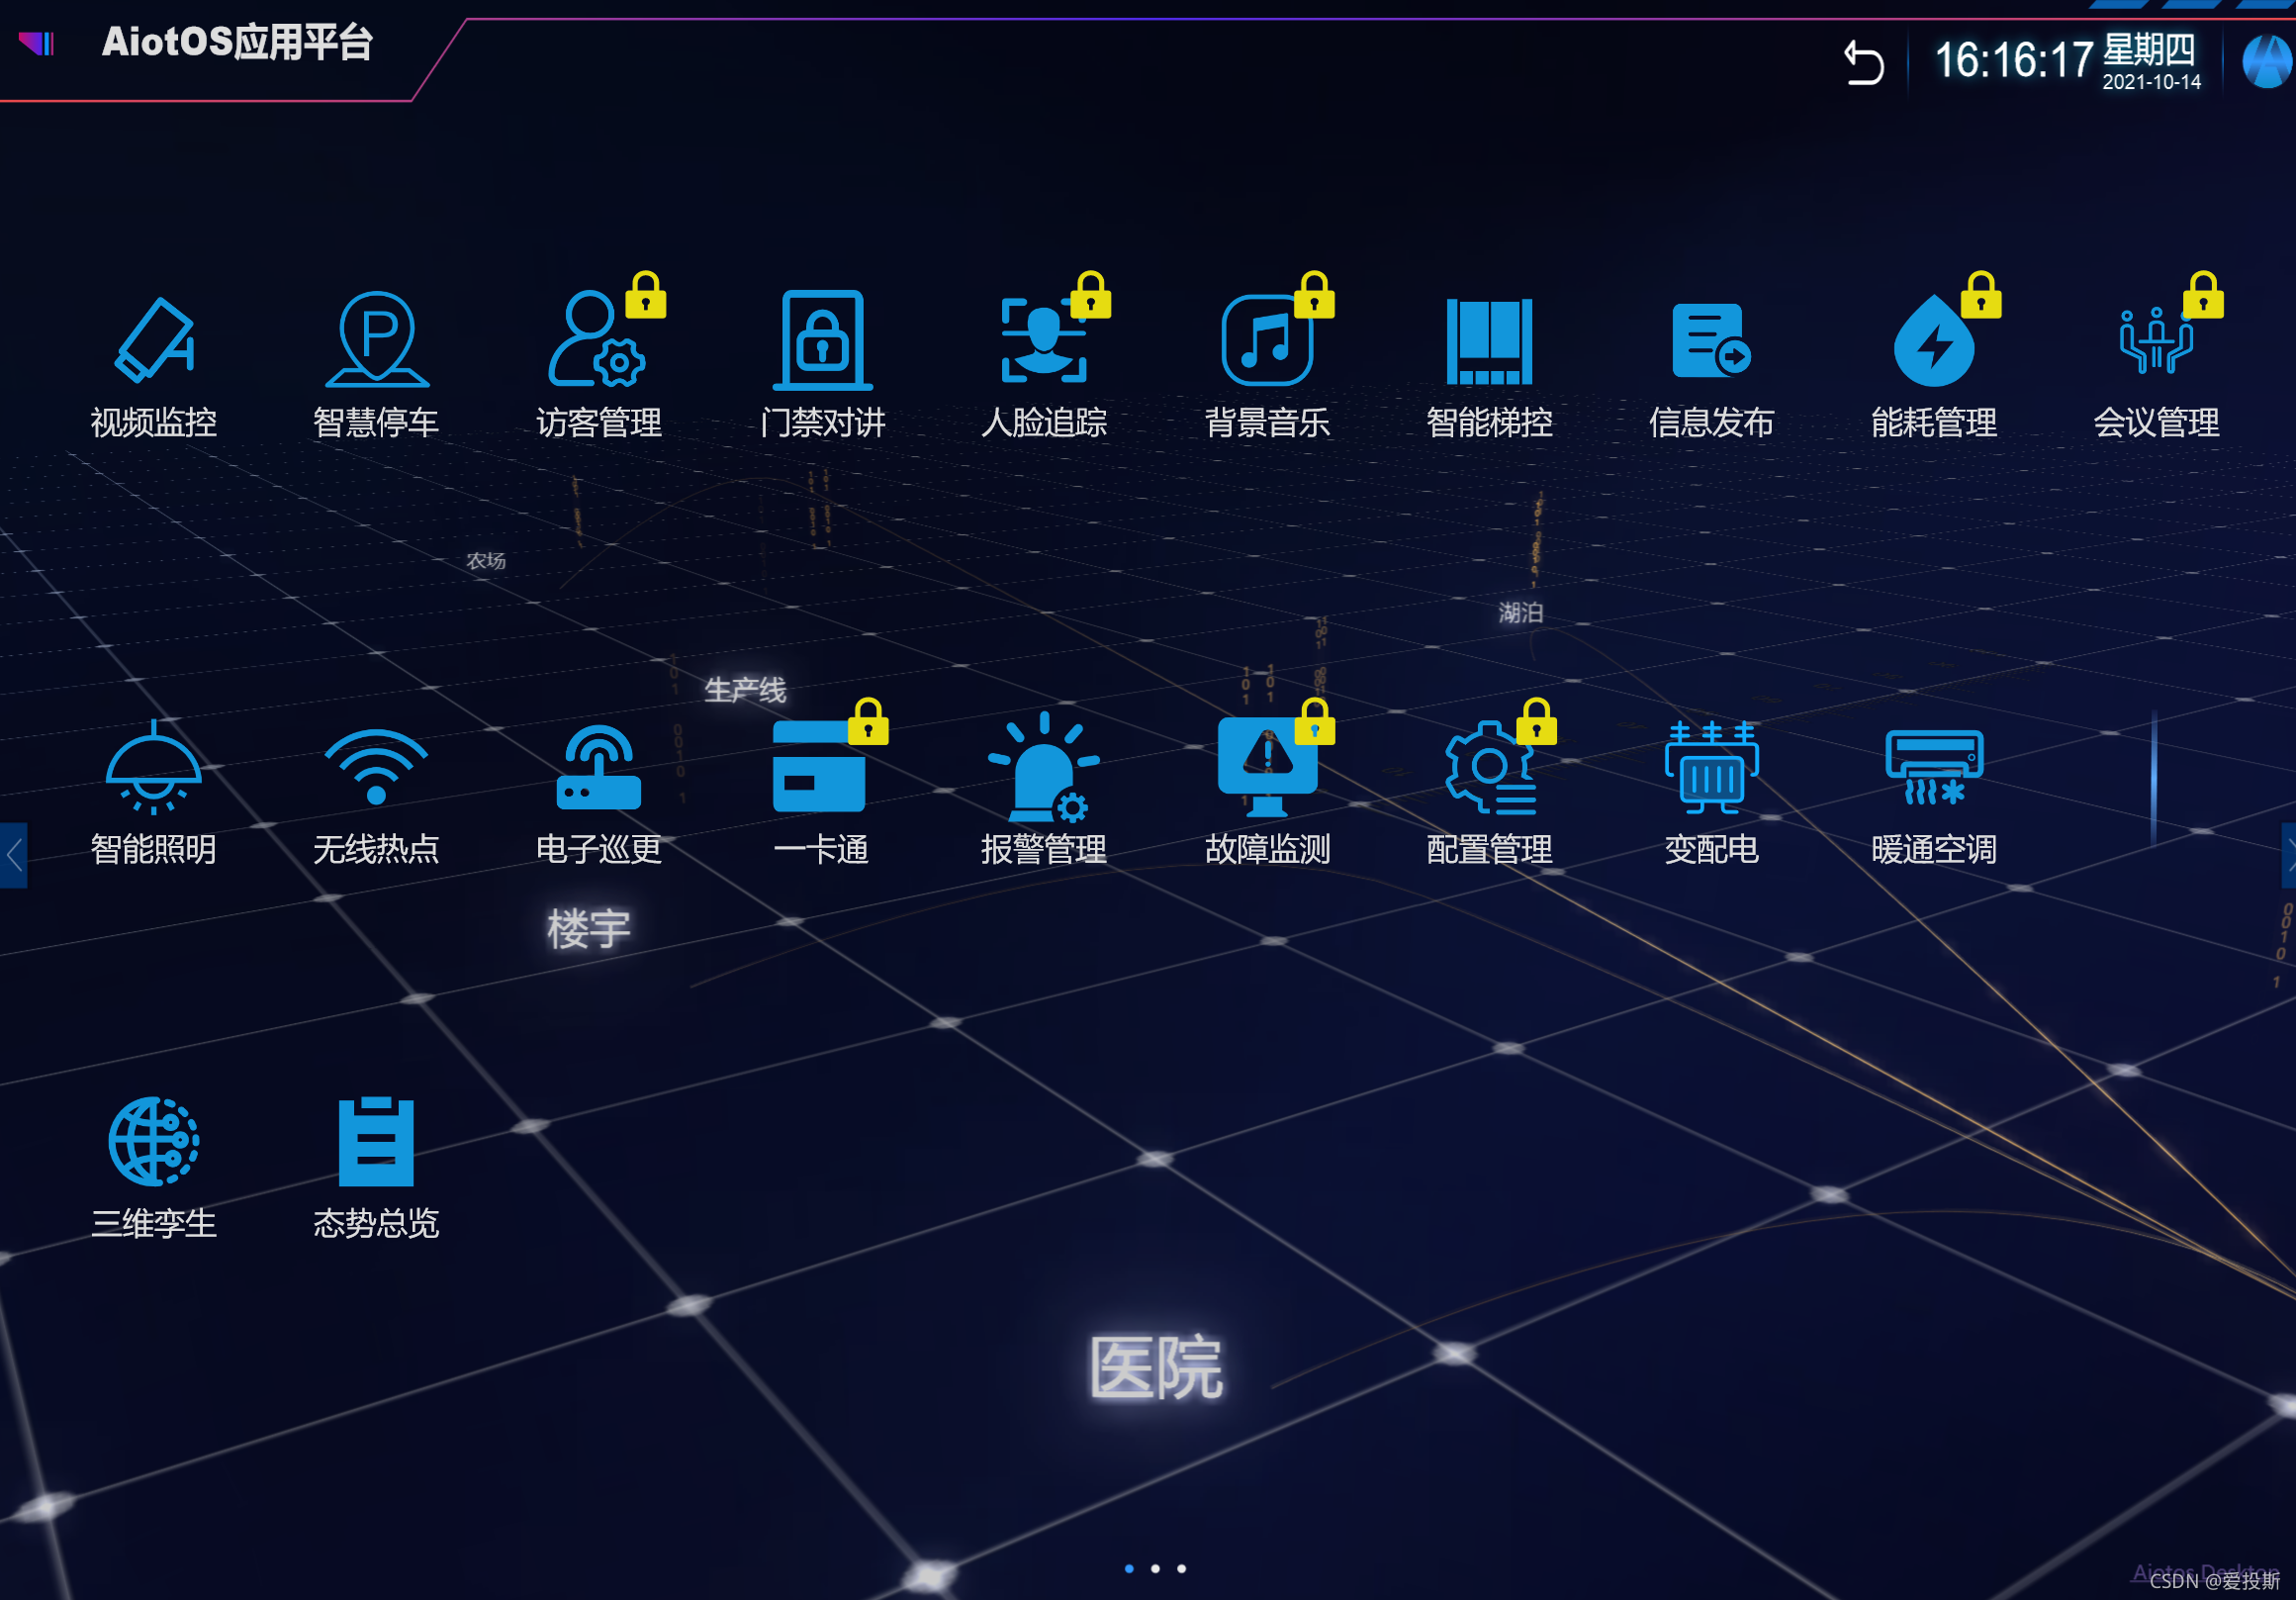Viewport: 2296px width, 1600px height.
Task: Launch the 态势总览 situation overview app
Action: coord(376,1142)
